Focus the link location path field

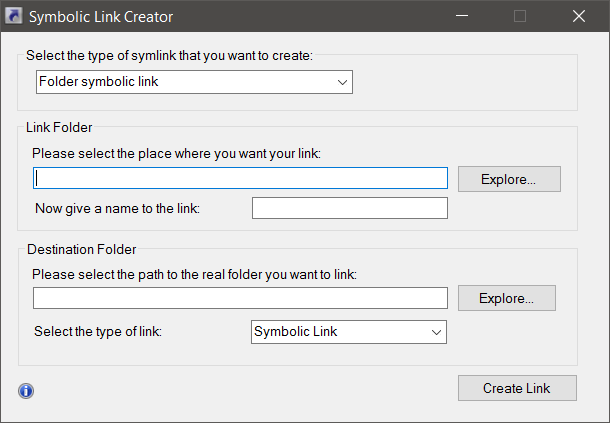240,178
